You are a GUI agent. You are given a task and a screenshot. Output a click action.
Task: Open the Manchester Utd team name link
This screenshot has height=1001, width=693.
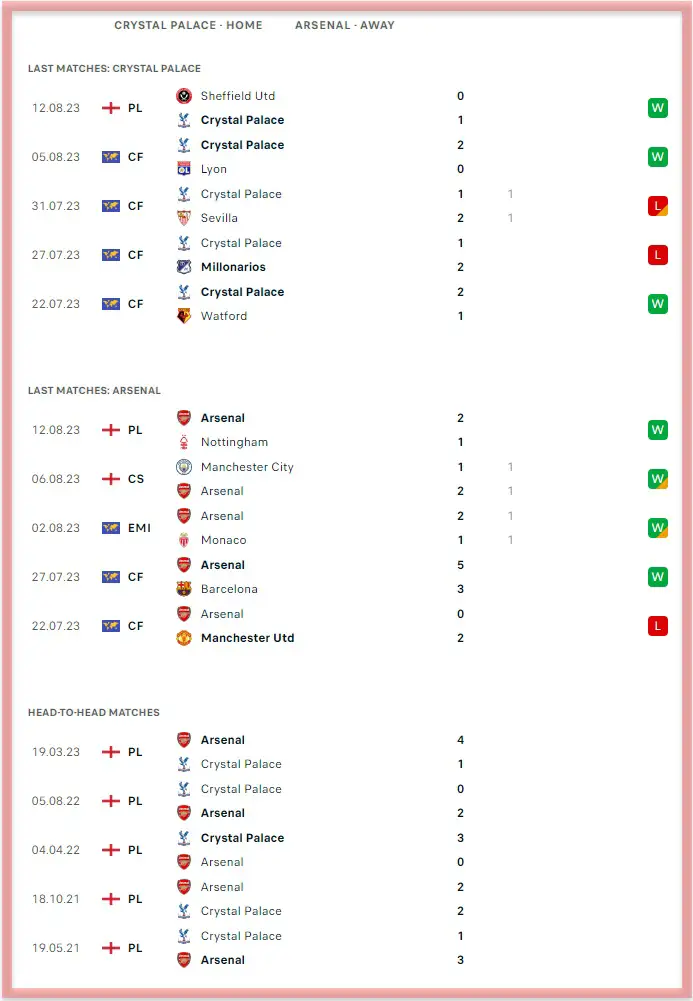pos(247,638)
